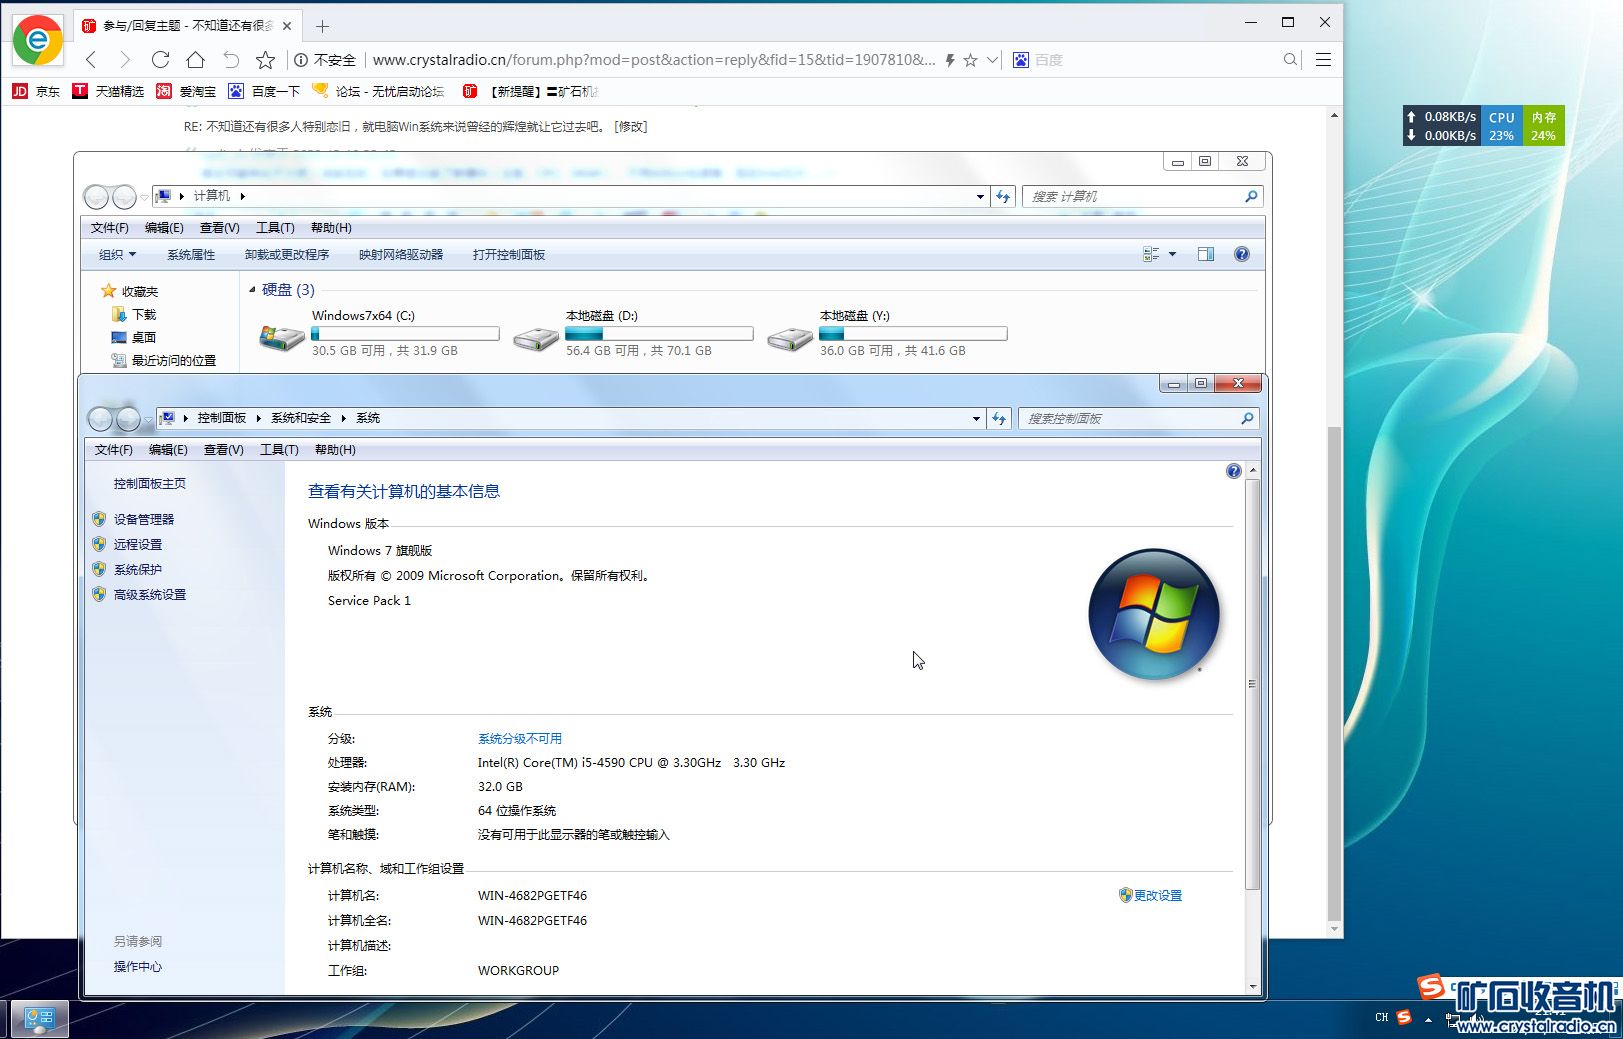1623x1039 pixels.
Task: Reload the page in the browser
Action: pyautogui.click(x=160, y=60)
